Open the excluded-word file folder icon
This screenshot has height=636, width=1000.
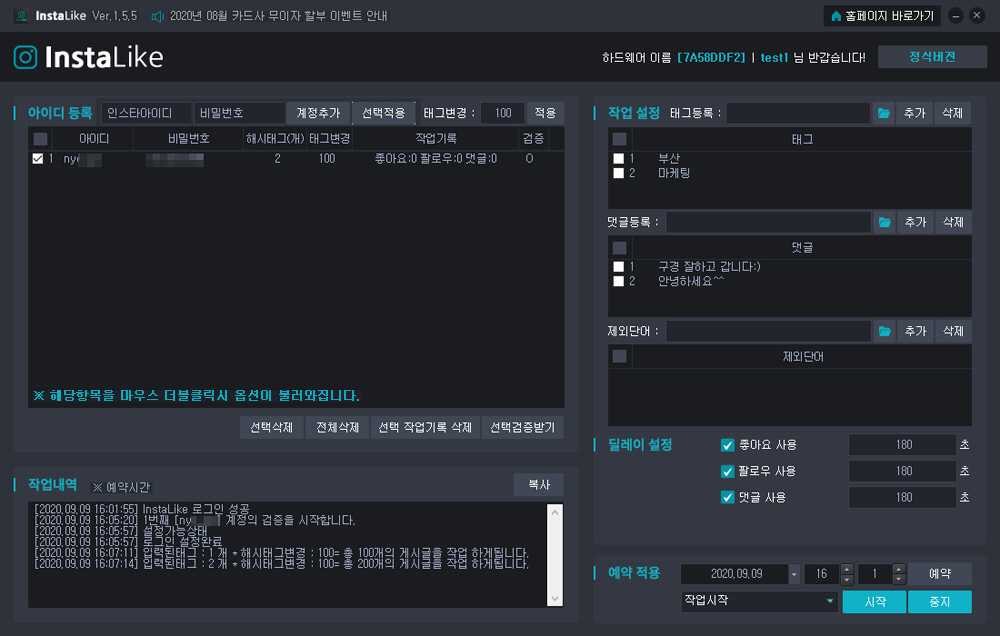pos(884,331)
